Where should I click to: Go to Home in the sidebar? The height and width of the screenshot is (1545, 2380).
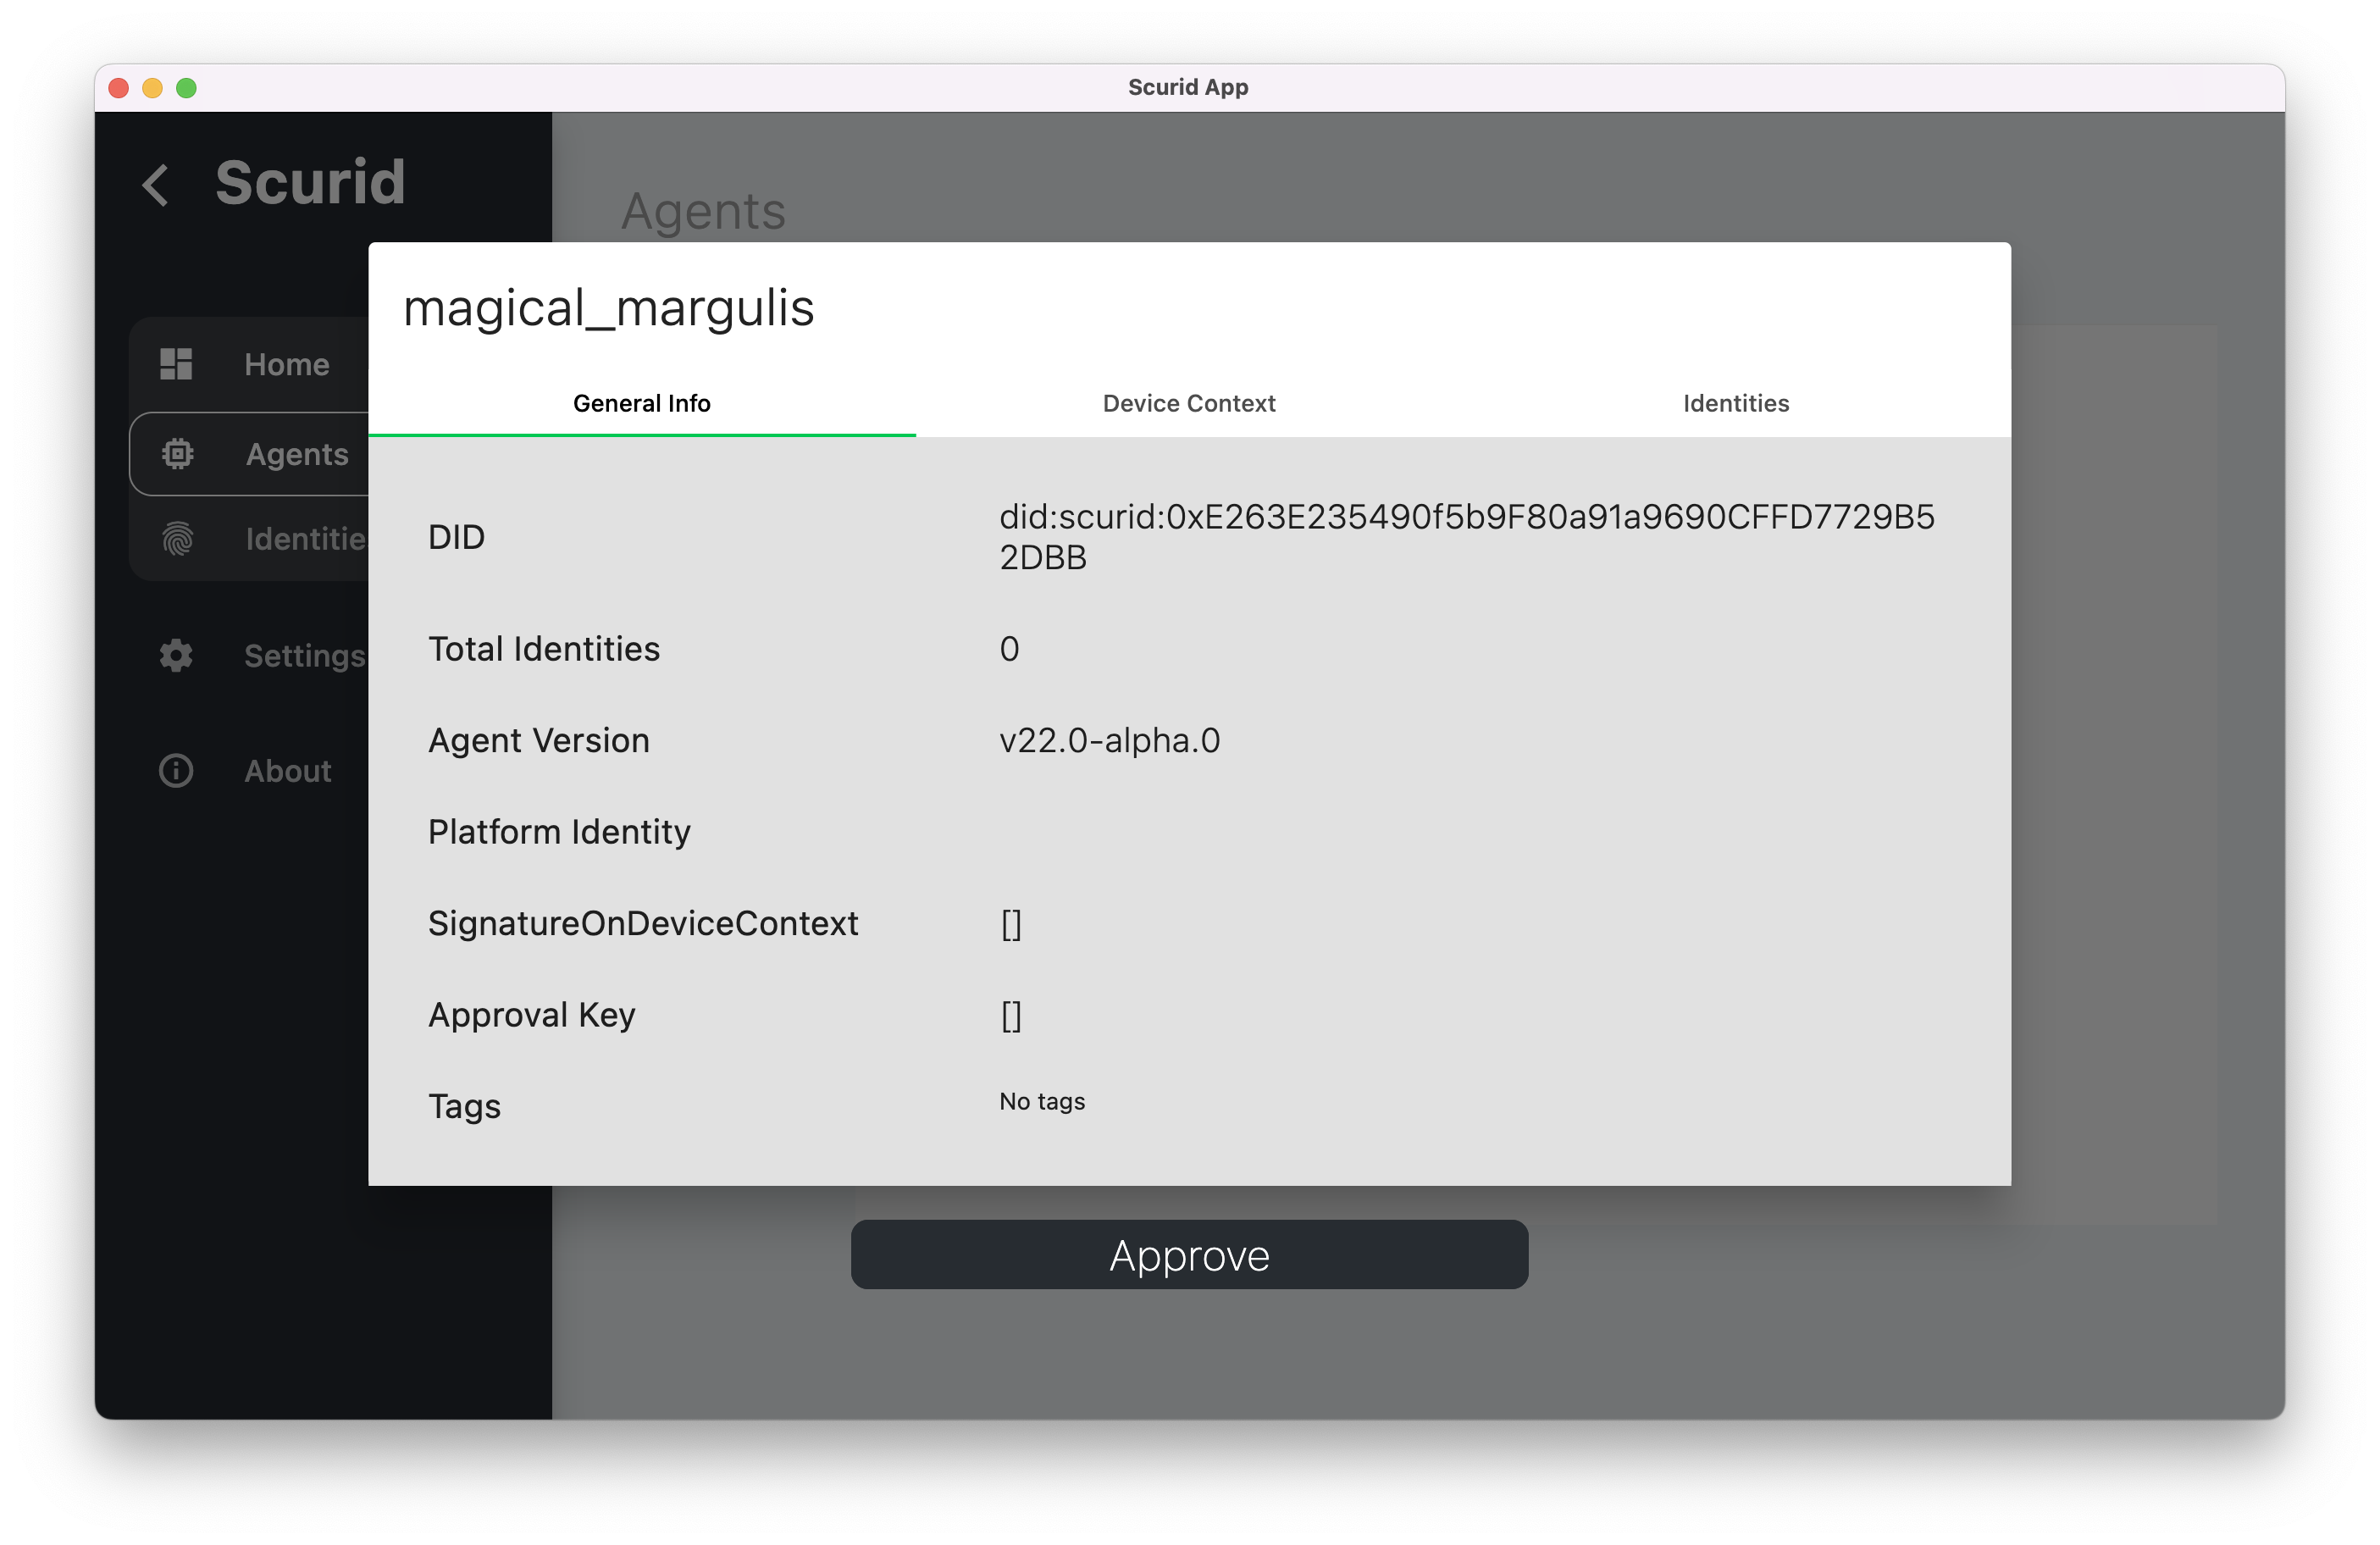287,364
